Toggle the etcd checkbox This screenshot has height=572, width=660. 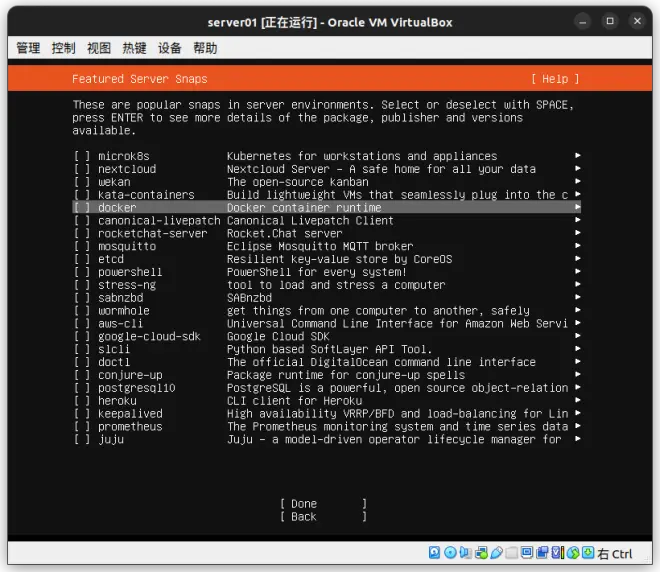tap(82, 259)
